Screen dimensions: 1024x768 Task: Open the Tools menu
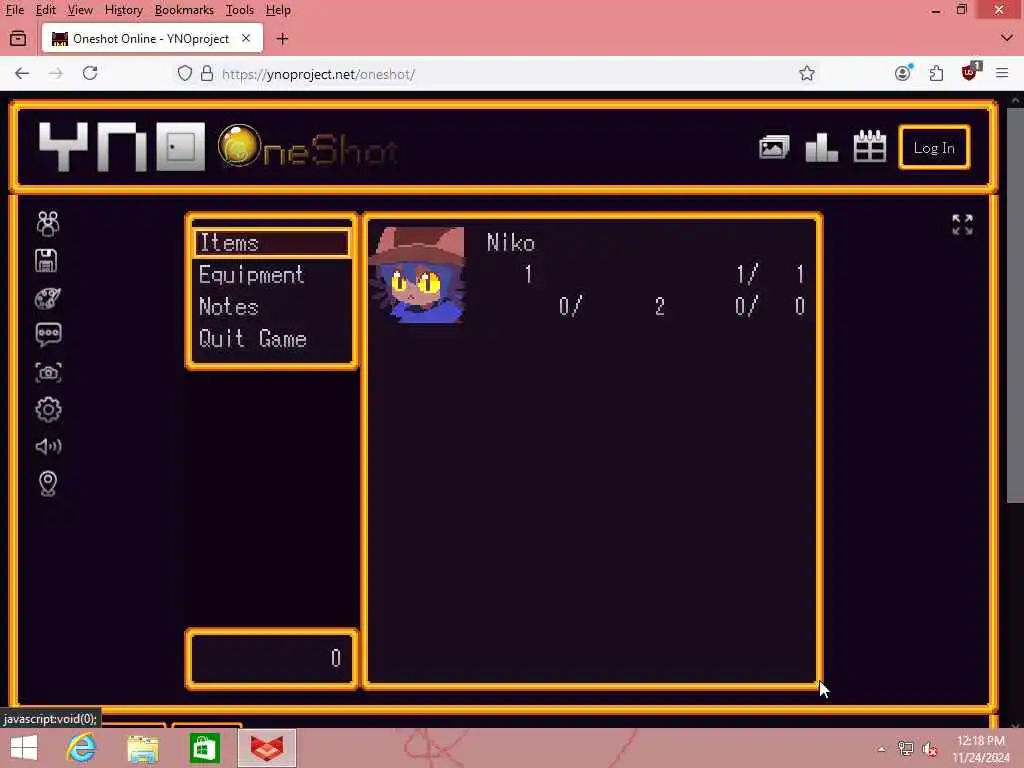click(239, 10)
